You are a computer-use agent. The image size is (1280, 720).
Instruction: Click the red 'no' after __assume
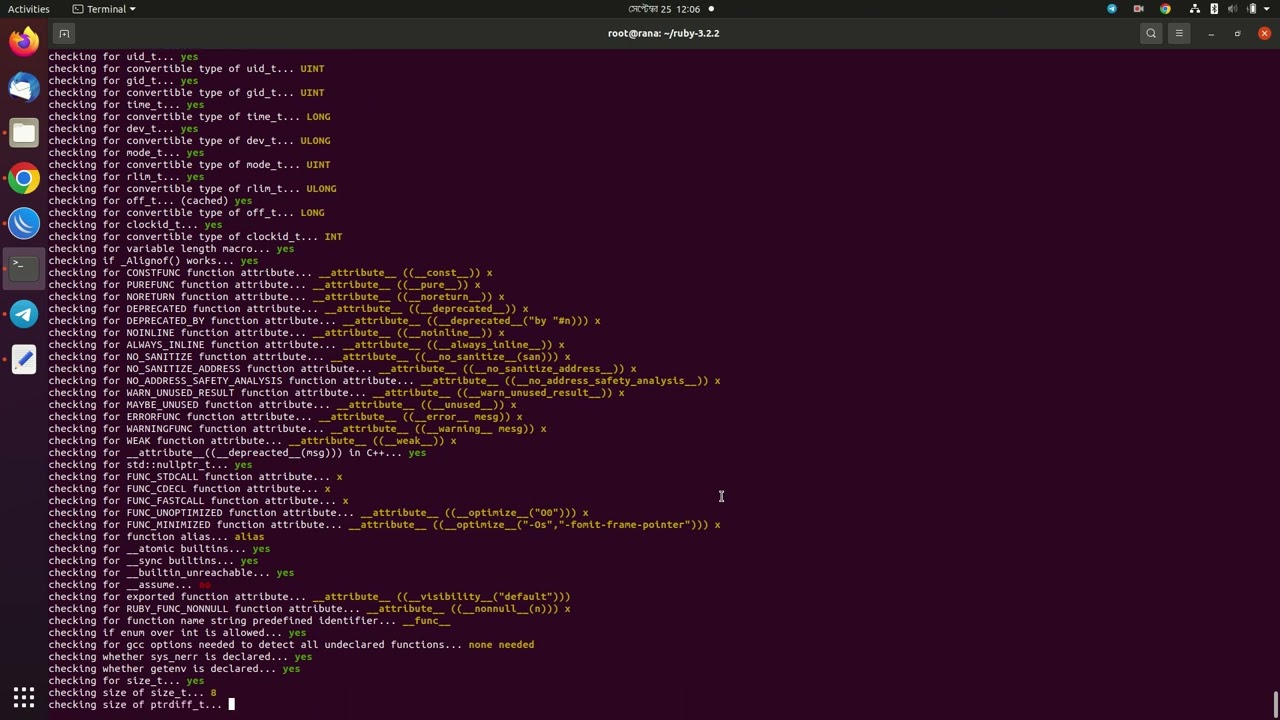click(x=205, y=585)
